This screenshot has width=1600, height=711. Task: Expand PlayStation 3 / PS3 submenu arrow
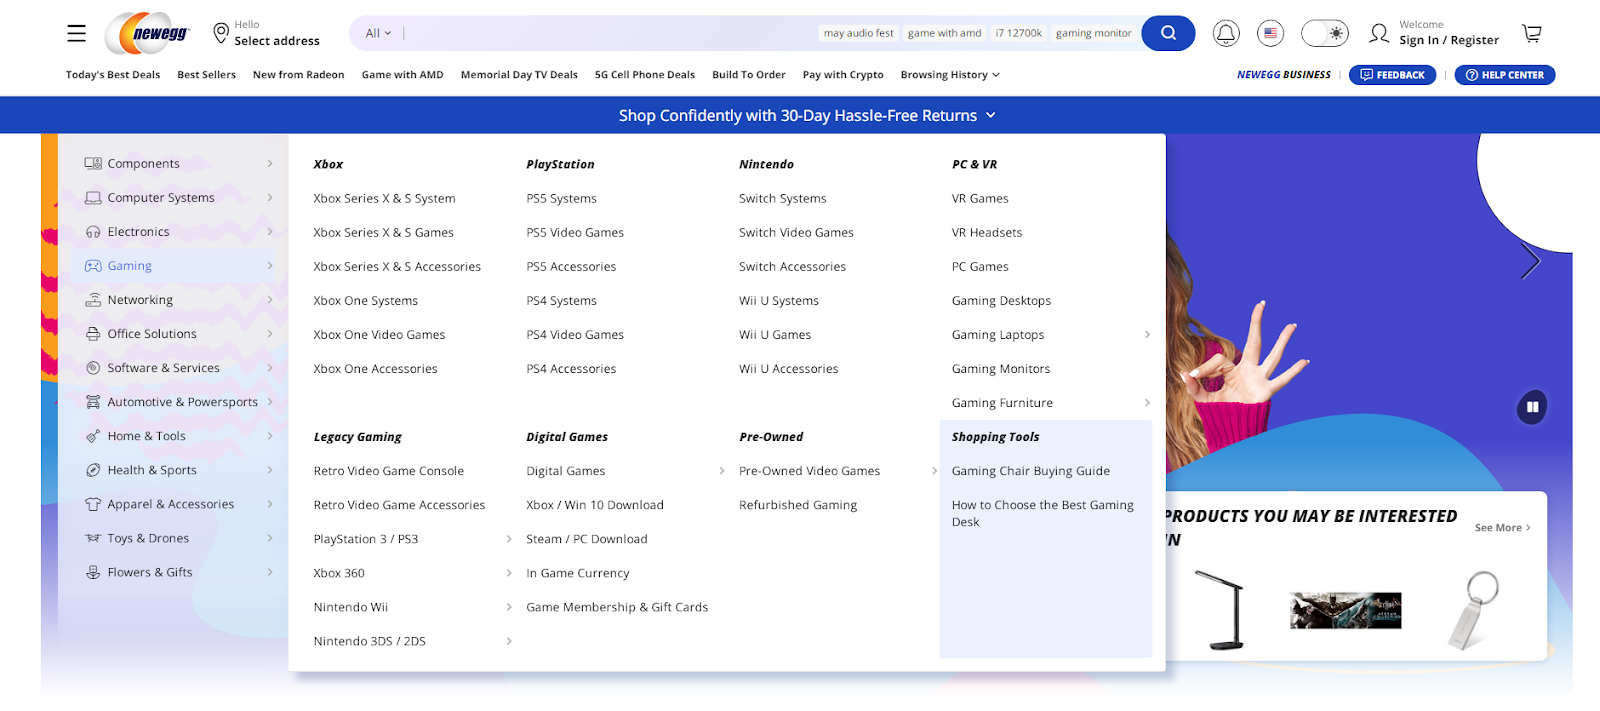509,539
